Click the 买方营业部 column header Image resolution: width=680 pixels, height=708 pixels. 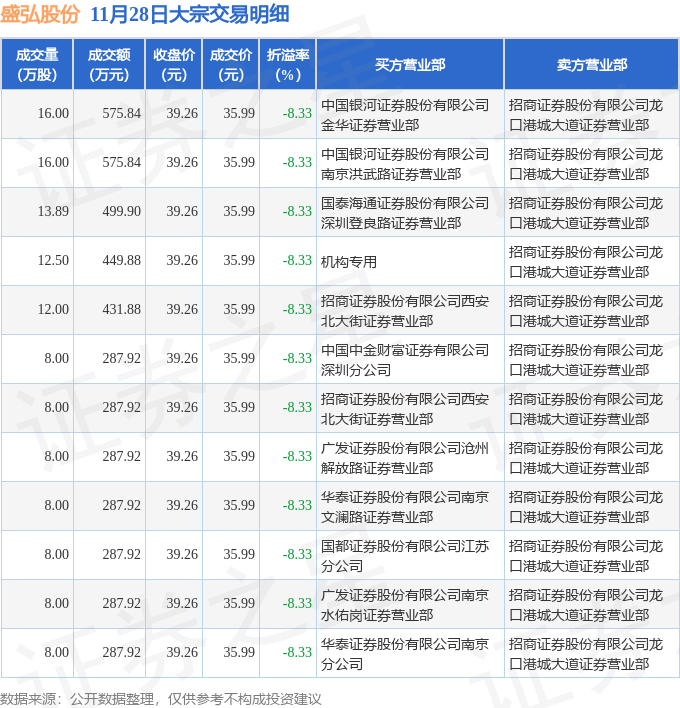[x=410, y=65]
